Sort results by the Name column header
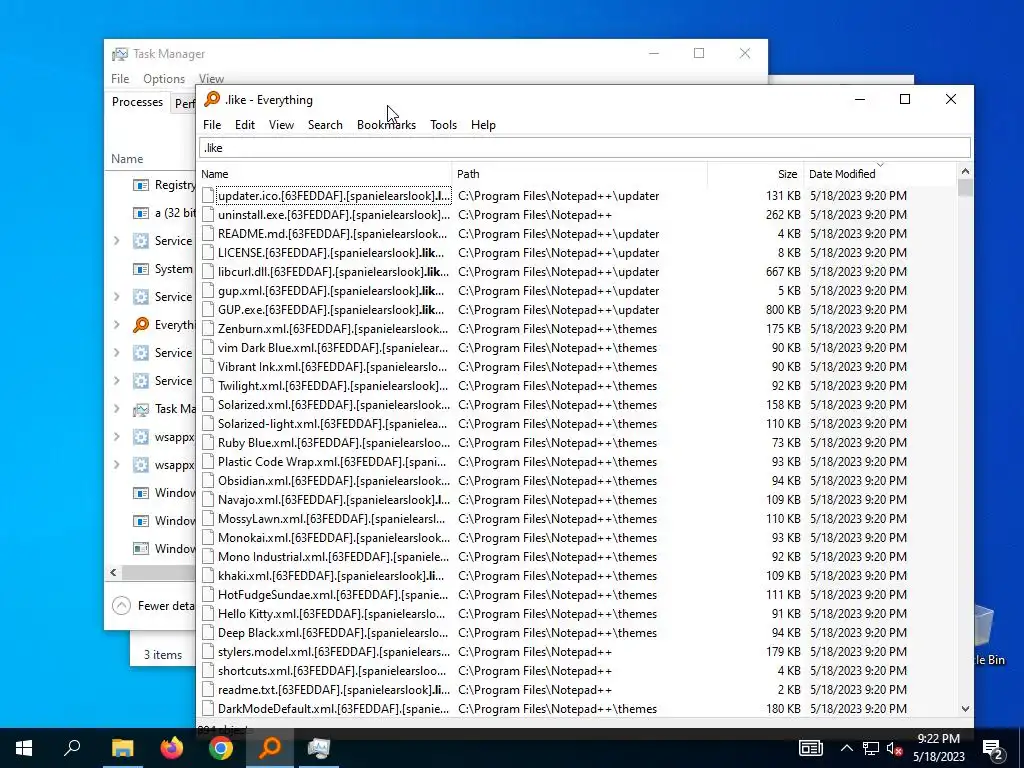 (x=325, y=174)
